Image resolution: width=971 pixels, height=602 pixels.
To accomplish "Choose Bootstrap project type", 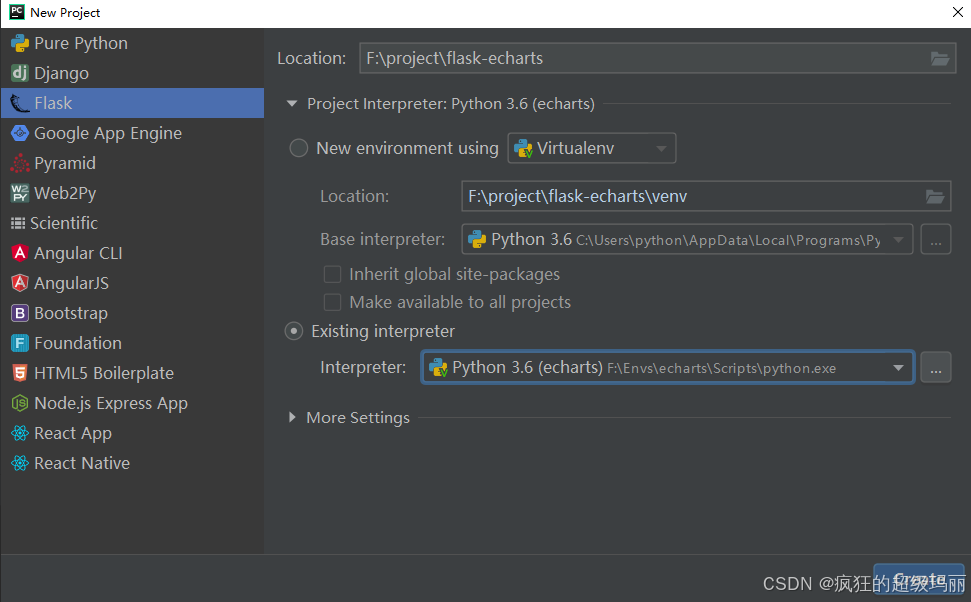I will tap(133, 313).
